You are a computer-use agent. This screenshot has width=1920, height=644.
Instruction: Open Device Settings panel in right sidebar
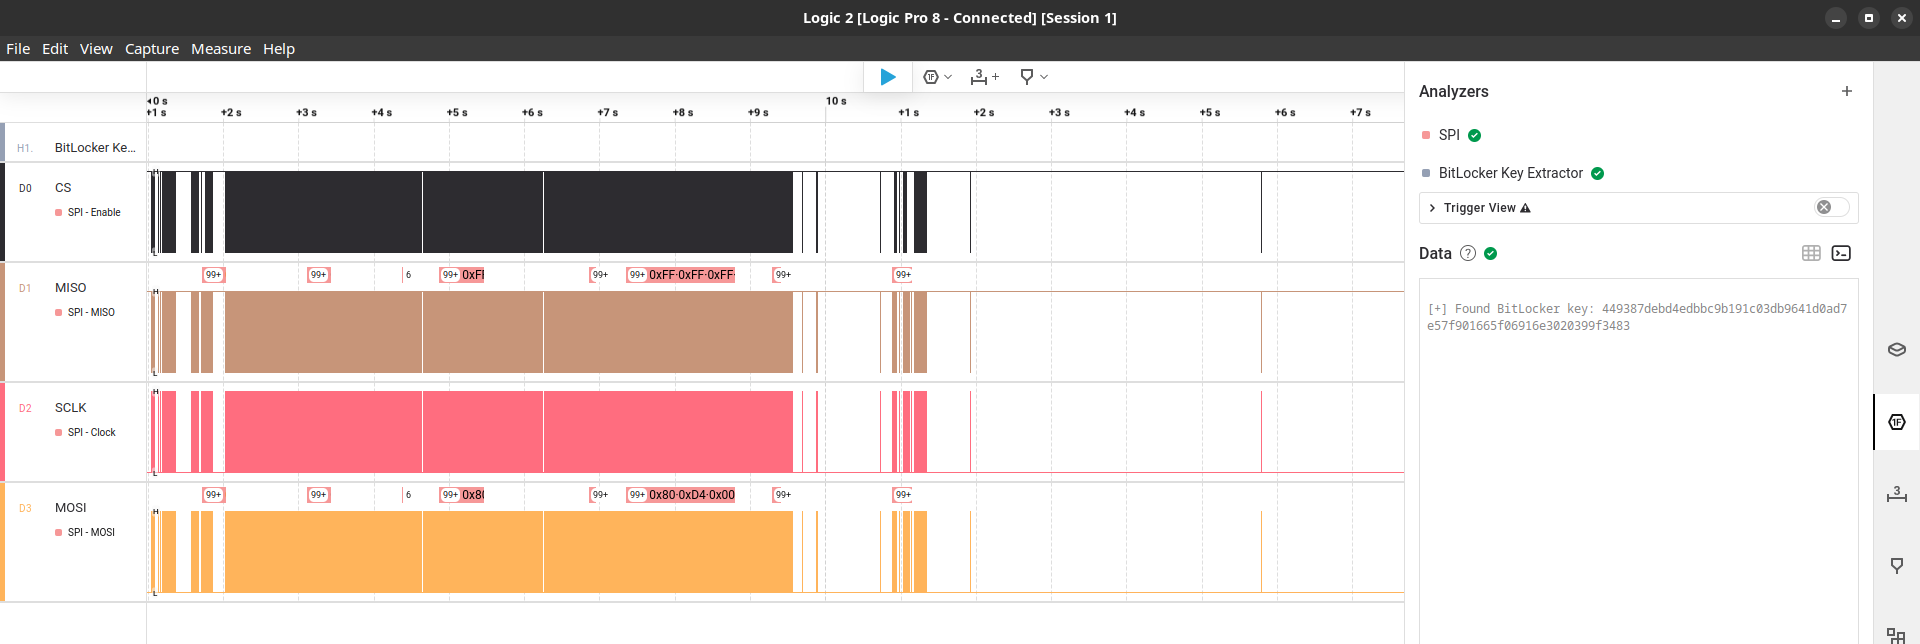coord(1897,350)
